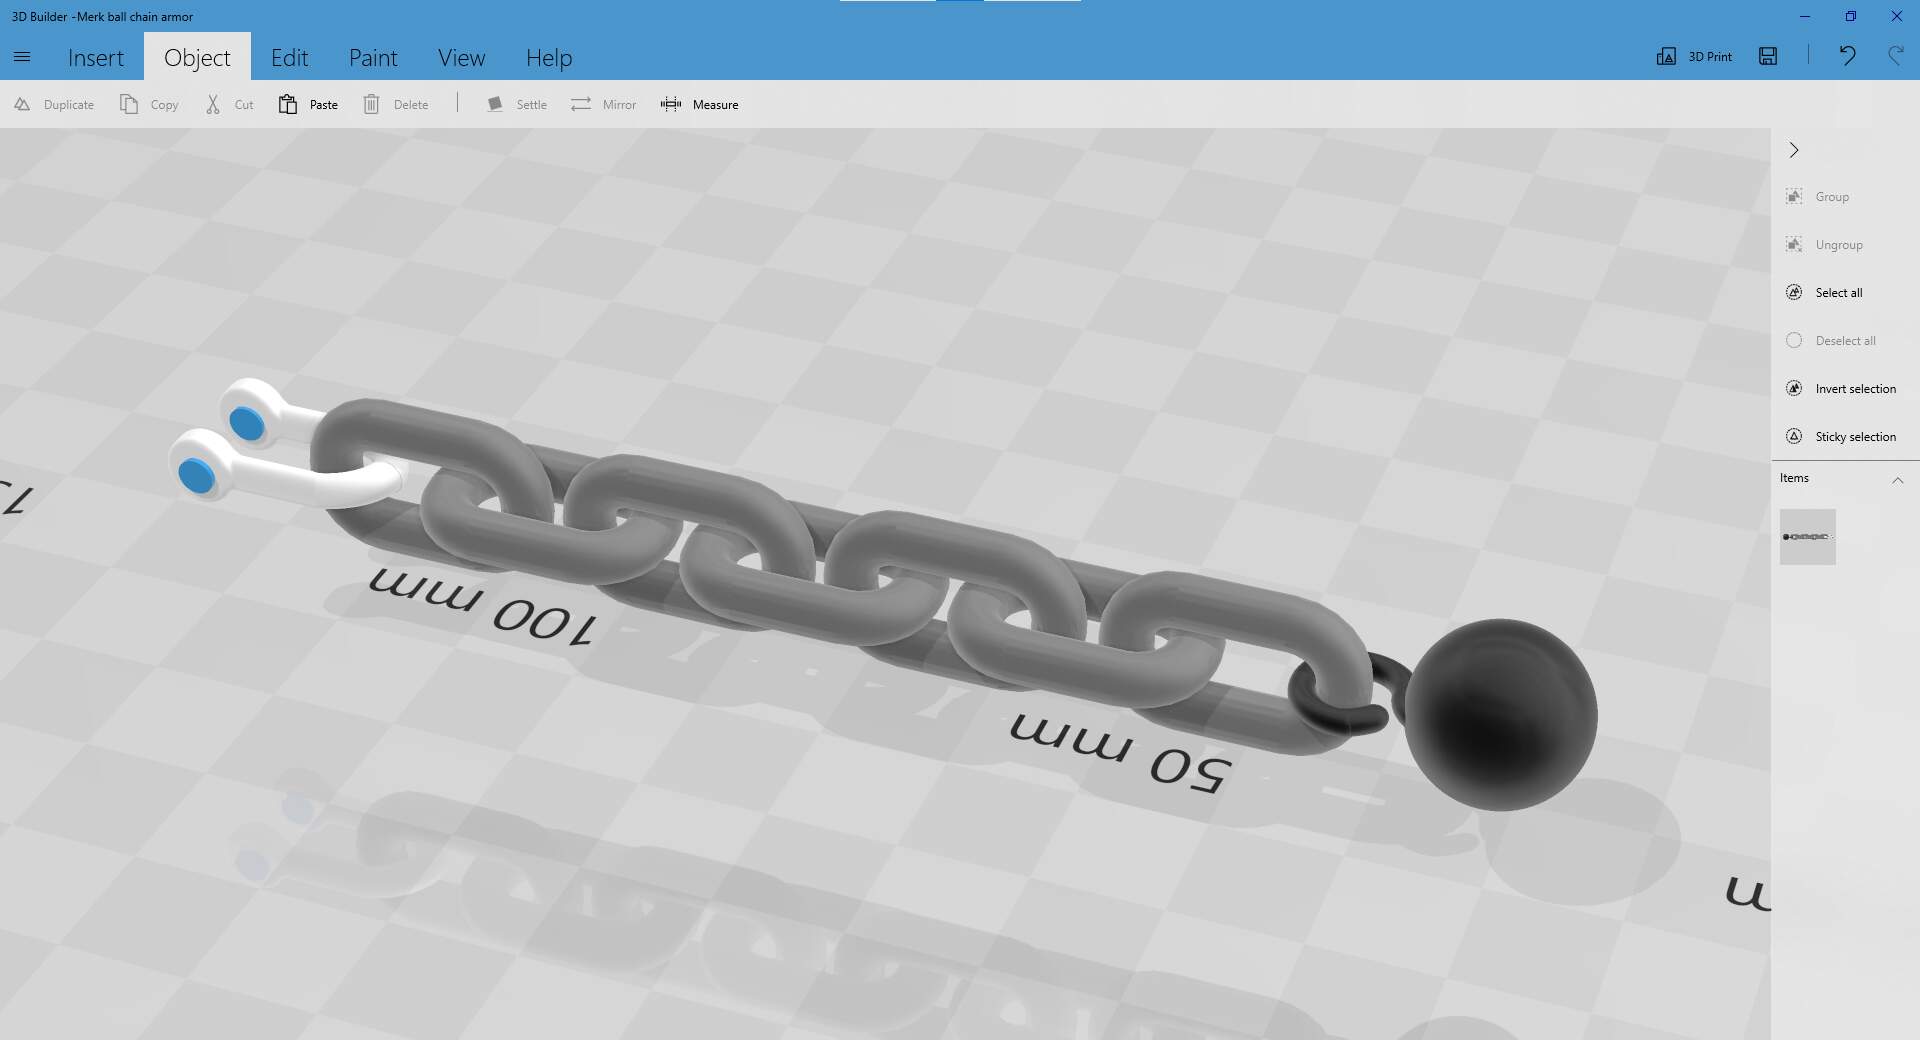
Task: Click the Delete button
Action: coord(397,104)
